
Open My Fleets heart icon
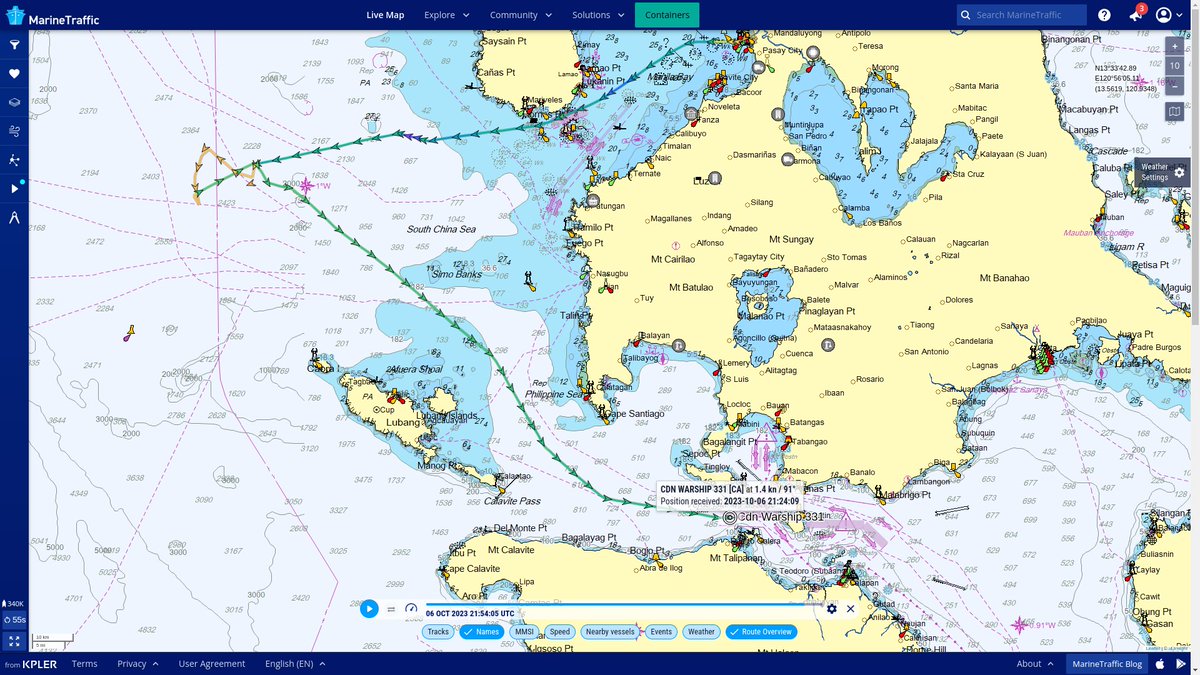(14, 73)
